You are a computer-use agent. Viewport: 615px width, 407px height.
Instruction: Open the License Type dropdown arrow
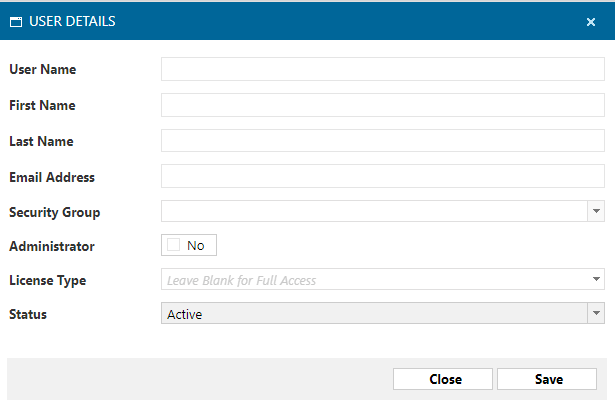(596, 280)
